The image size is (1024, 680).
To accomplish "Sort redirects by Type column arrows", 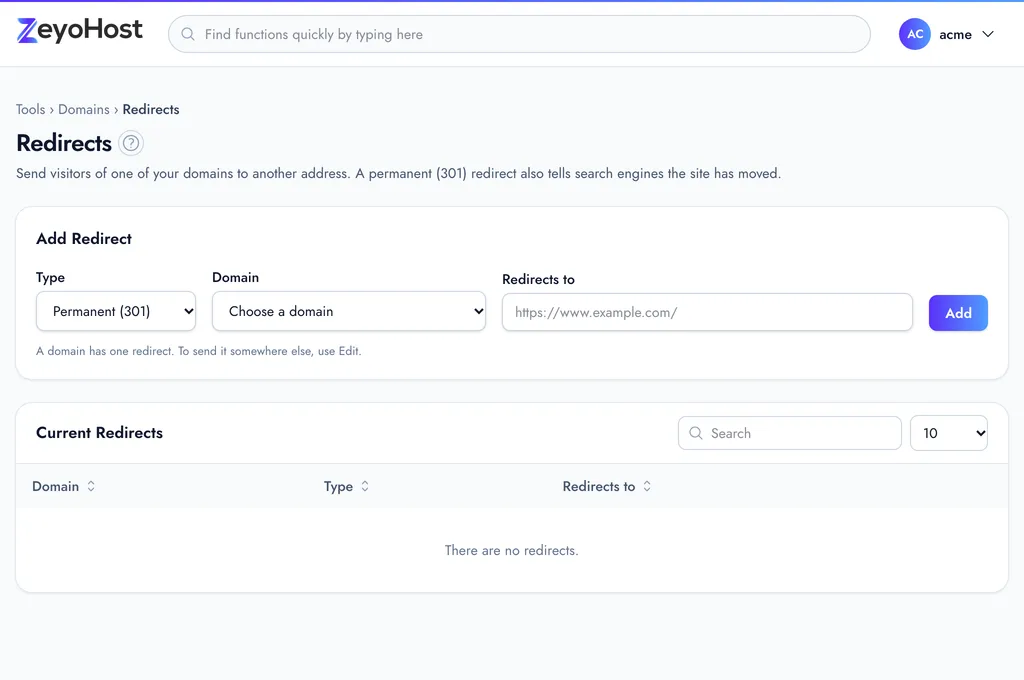I will (365, 486).
